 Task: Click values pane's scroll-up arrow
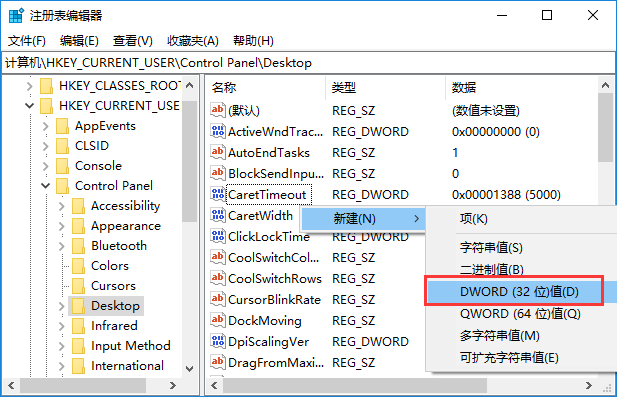pos(605,85)
